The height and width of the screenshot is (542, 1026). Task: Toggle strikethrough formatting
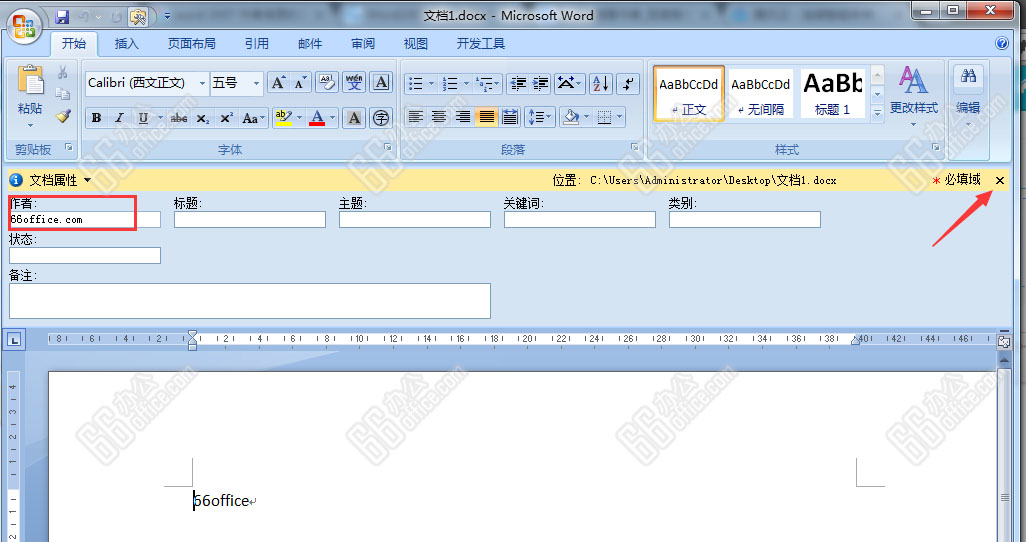[179, 118]
